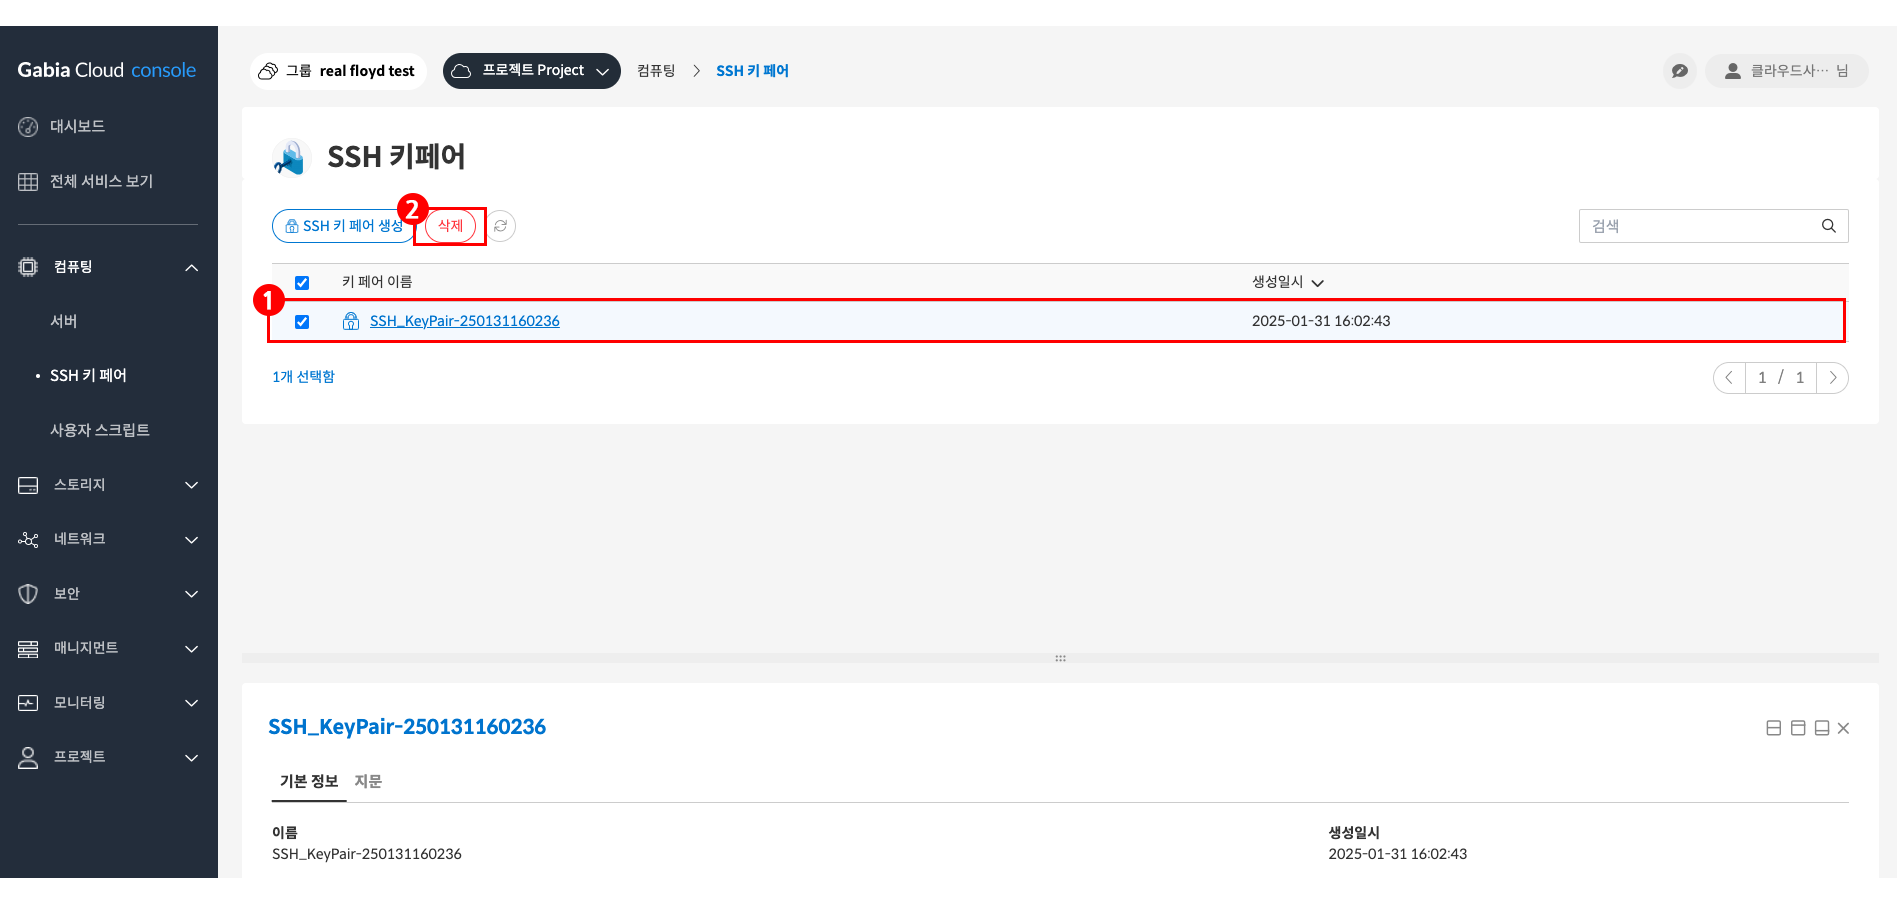Click the first panel layout icon in detail panel

pyautogui.click(x=1773, y=728)
